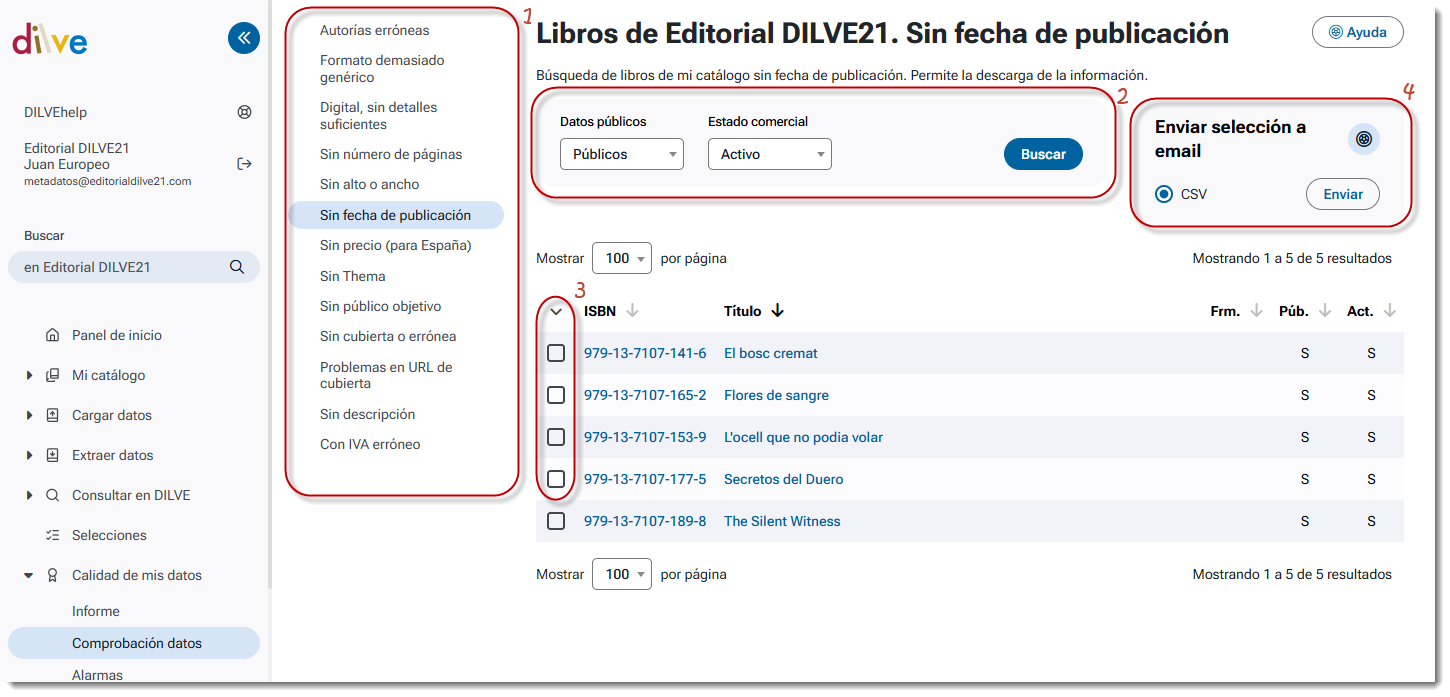Tick checkbox for Secretos del Duero
Viewport: 1450px width, 697px height.
[556, 479]
